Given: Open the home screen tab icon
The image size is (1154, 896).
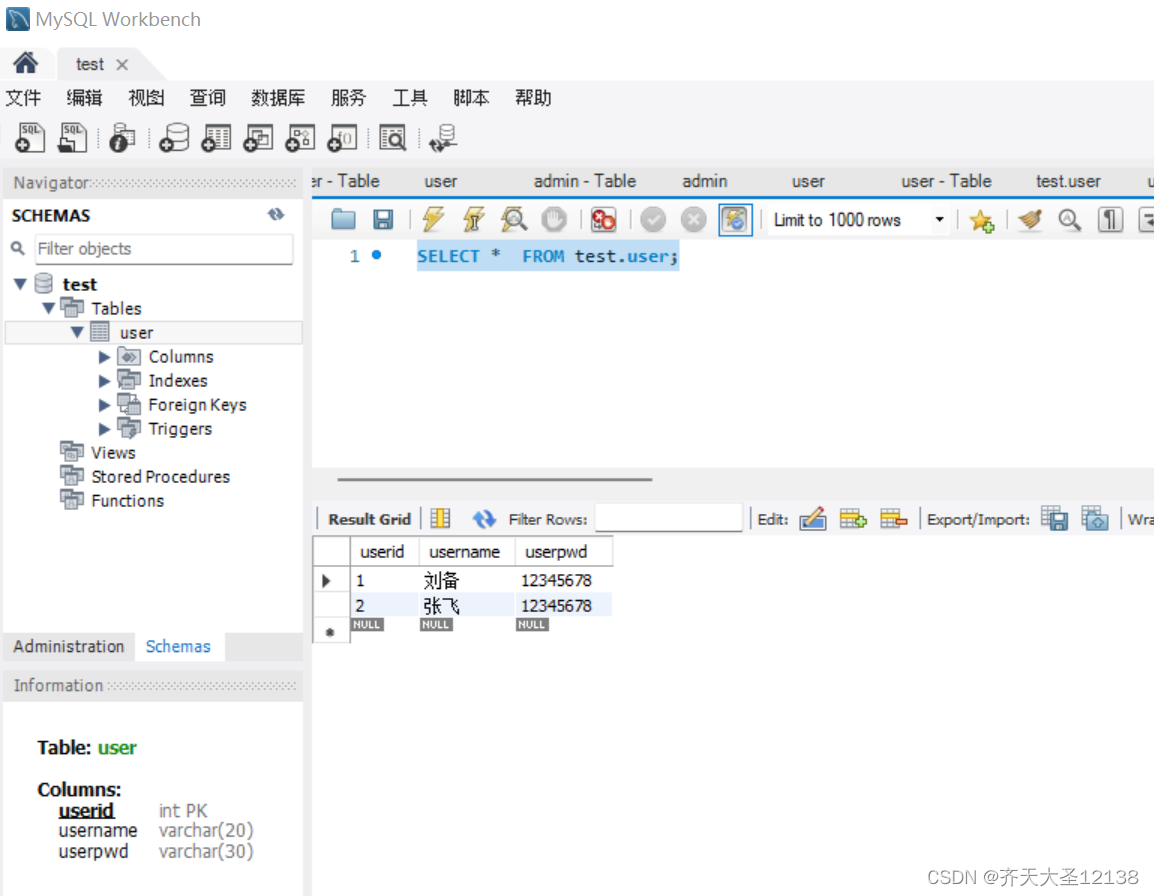Looking at the screenshot, I should click(x=25, y=63).
